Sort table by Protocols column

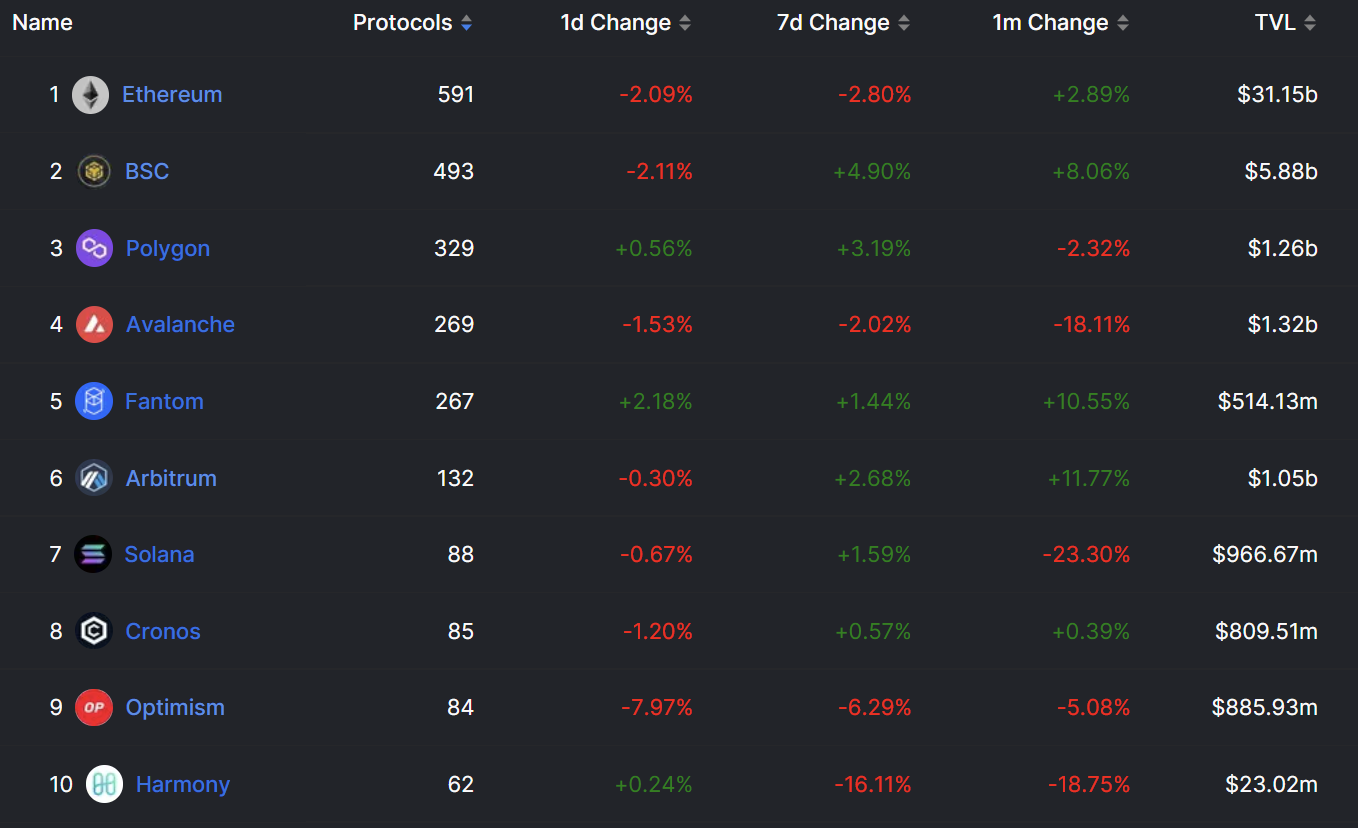[x=412, y=23]
